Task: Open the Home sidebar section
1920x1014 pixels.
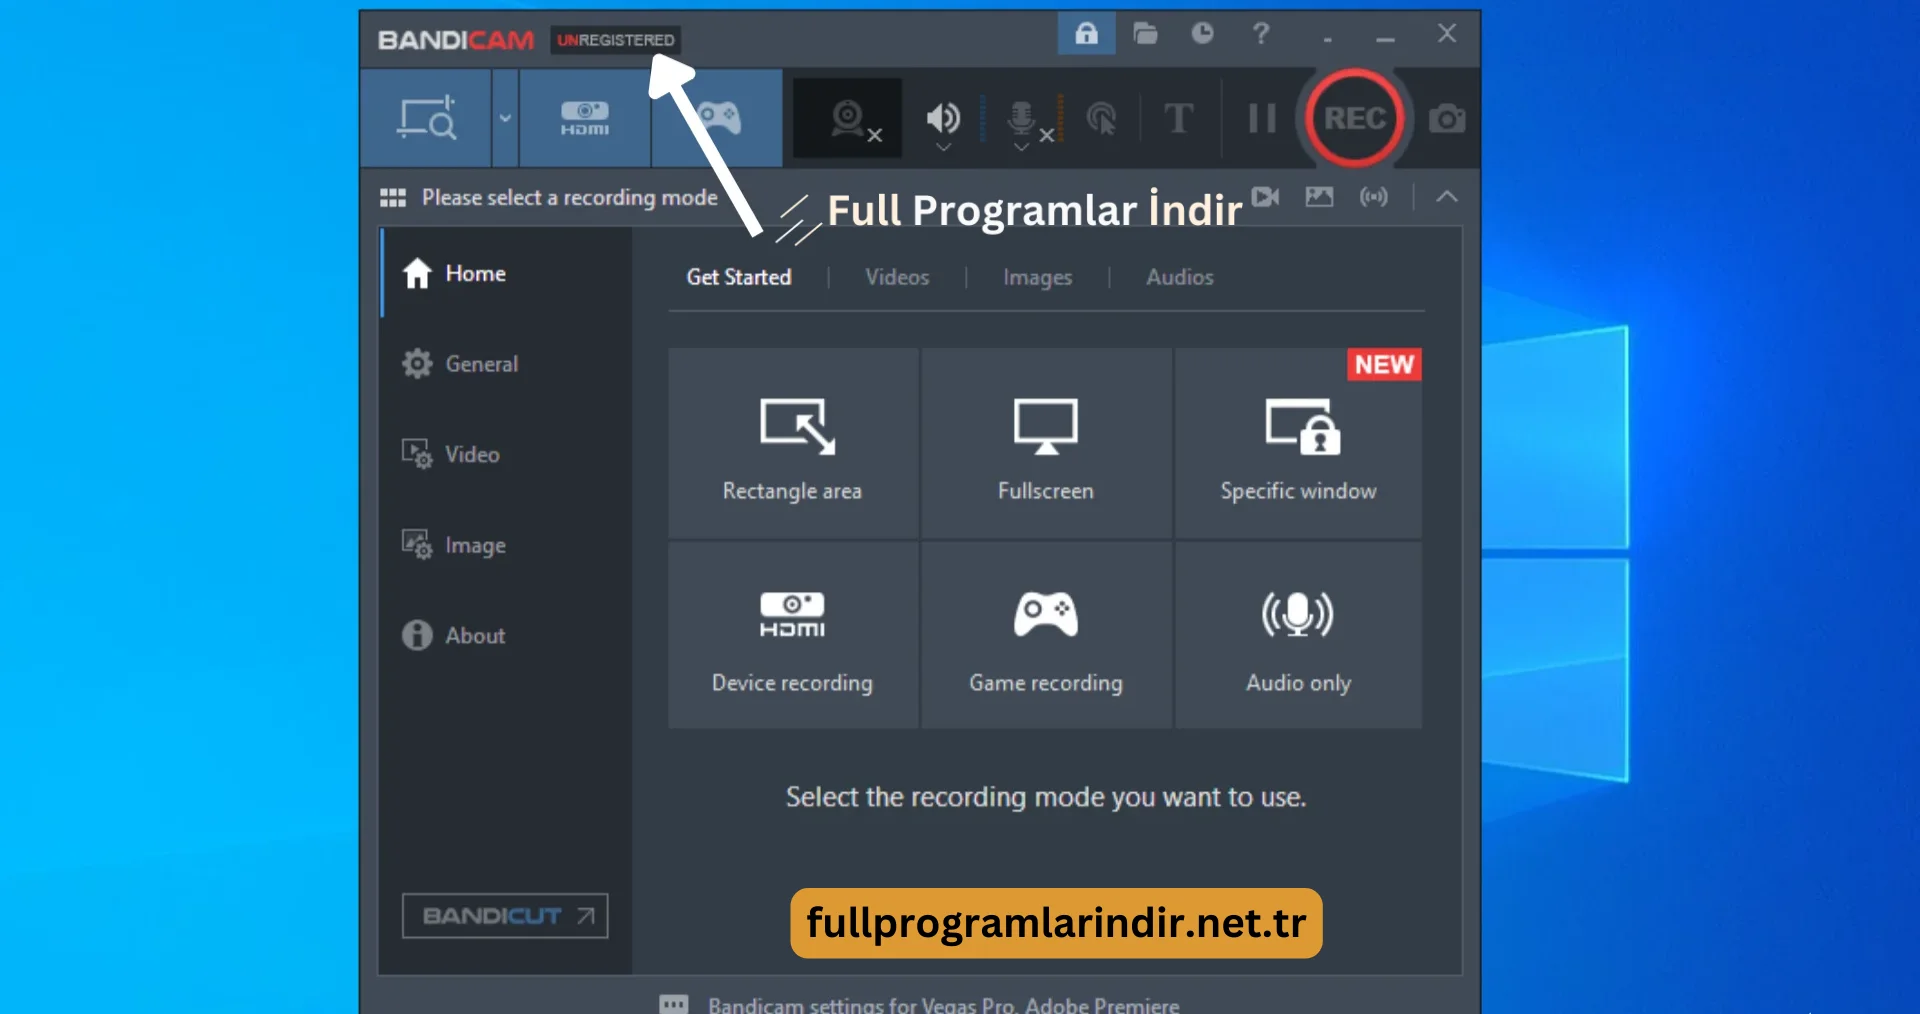Action: point(506,273)
